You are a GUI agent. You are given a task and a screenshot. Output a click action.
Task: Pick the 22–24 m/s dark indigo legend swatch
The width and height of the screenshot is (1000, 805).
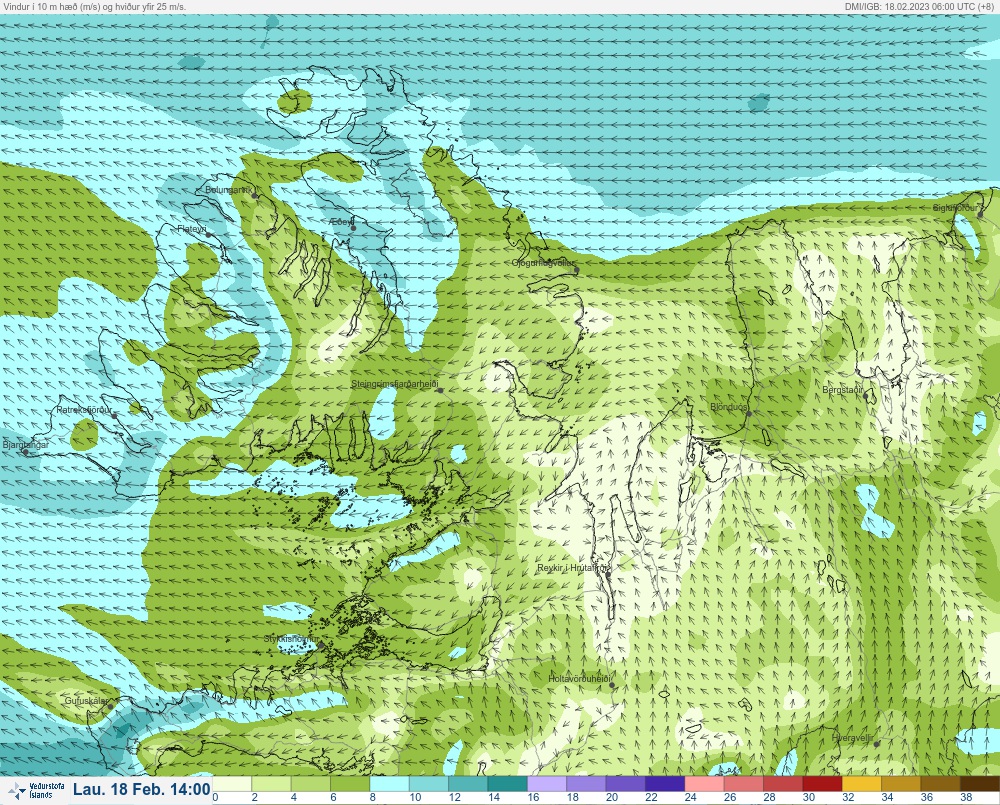coord(666,784)
